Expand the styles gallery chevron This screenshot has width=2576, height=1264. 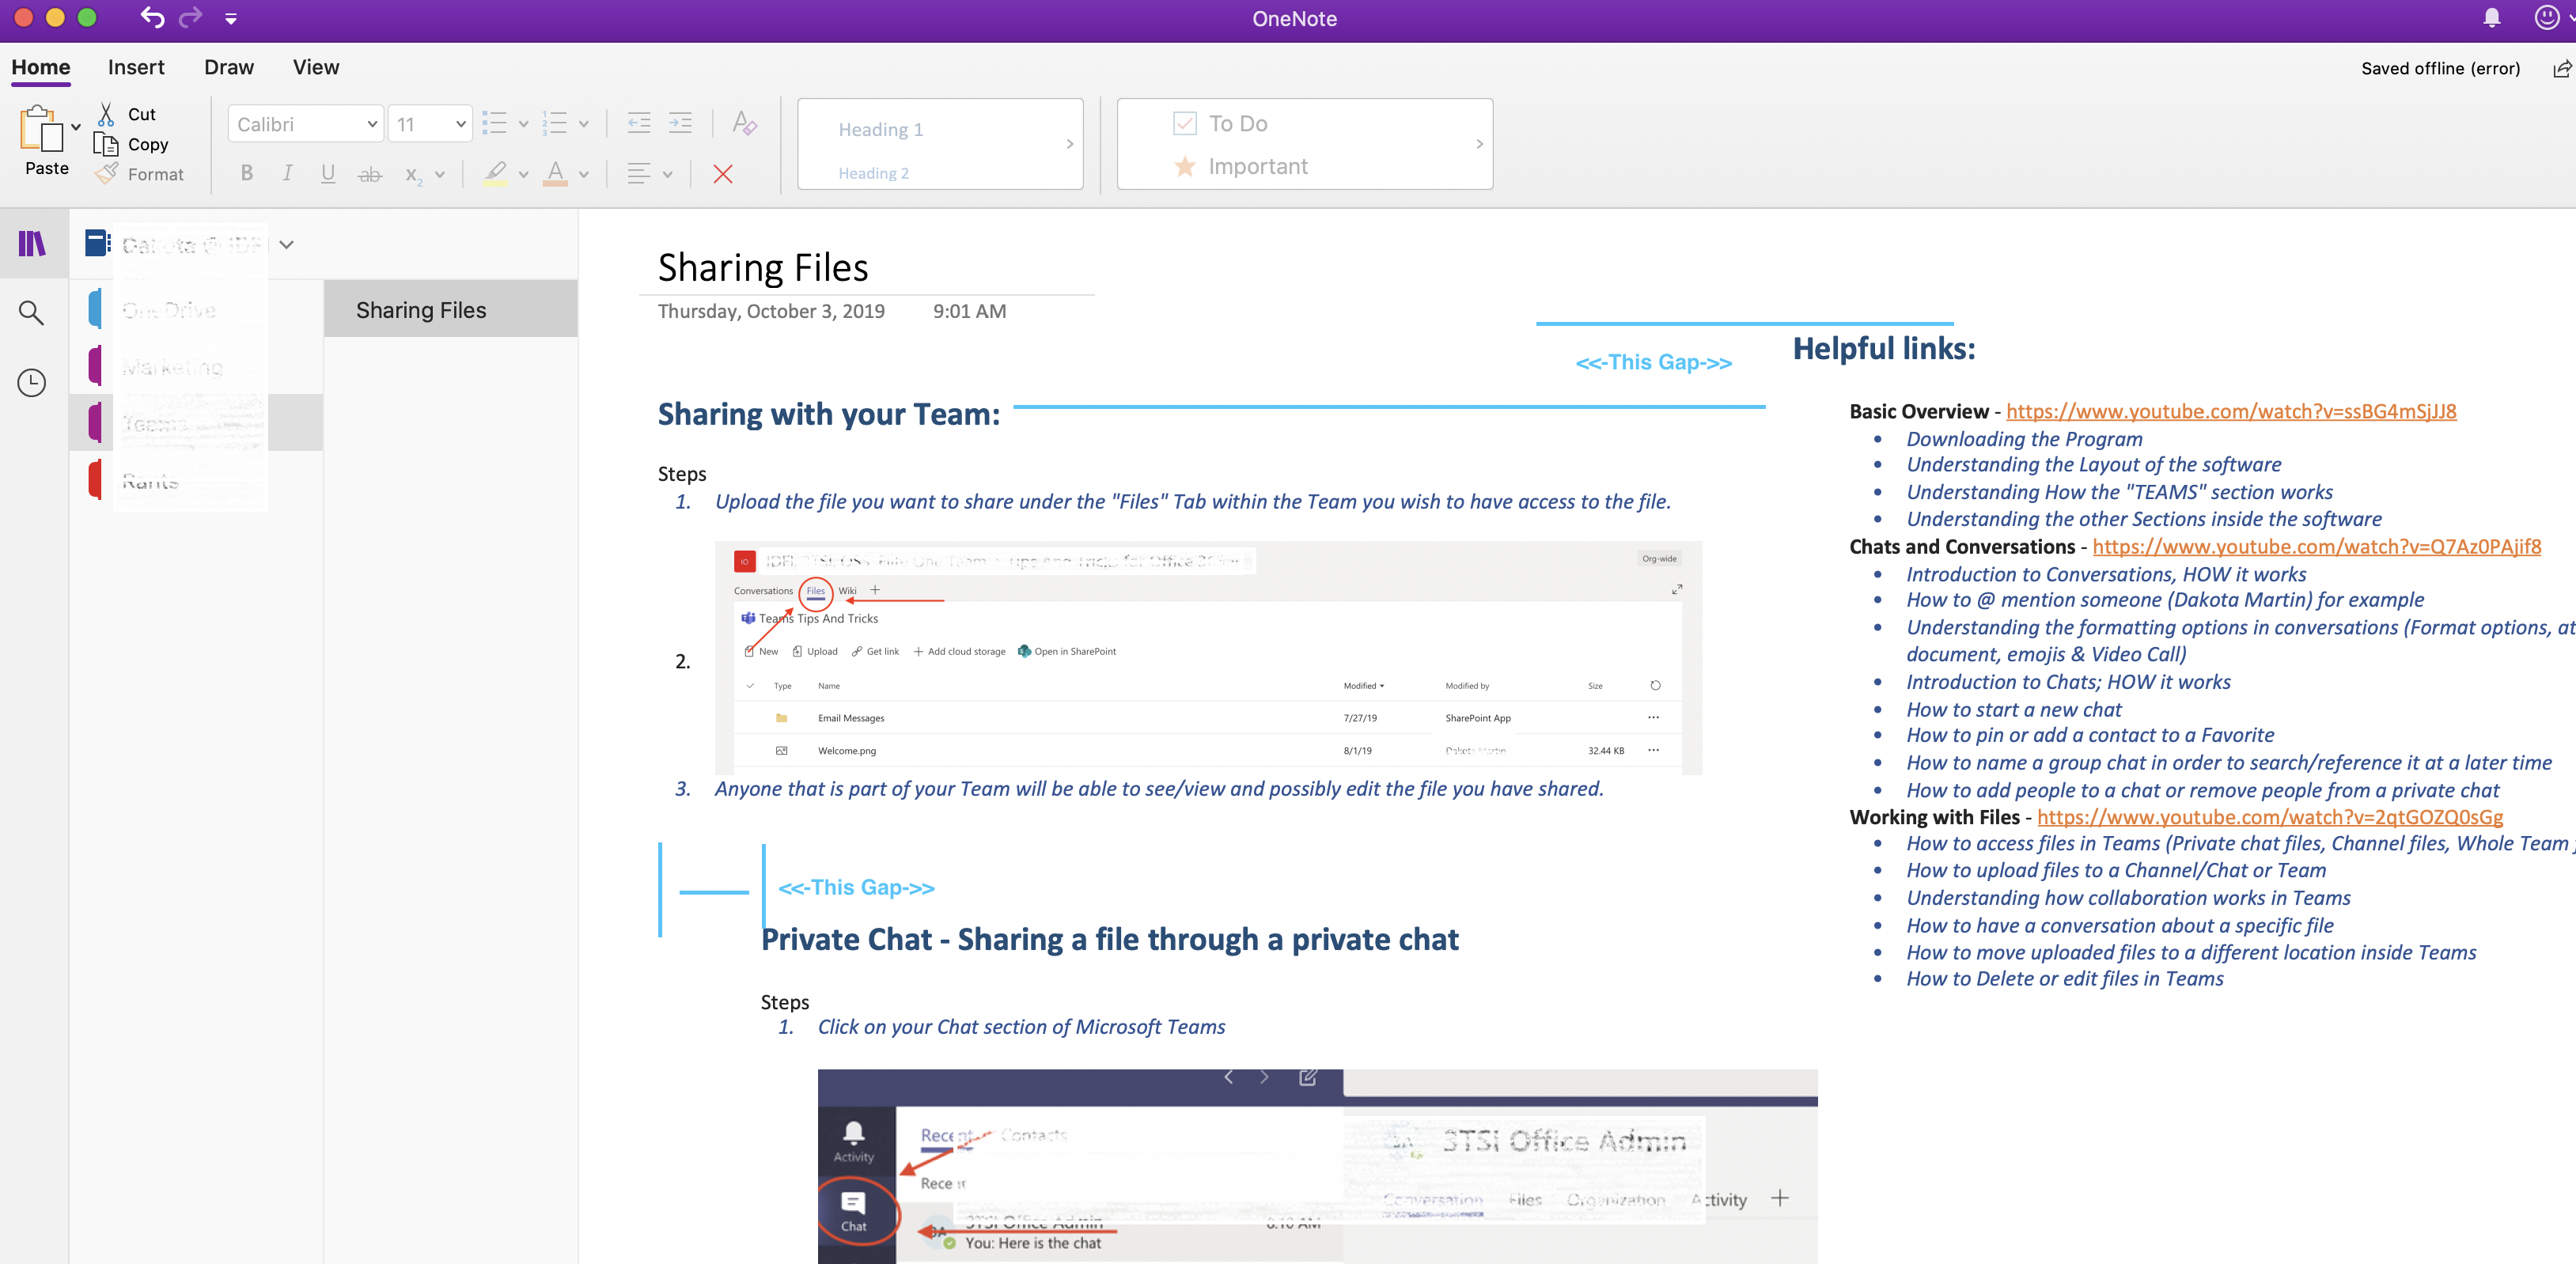(1068, 143)
